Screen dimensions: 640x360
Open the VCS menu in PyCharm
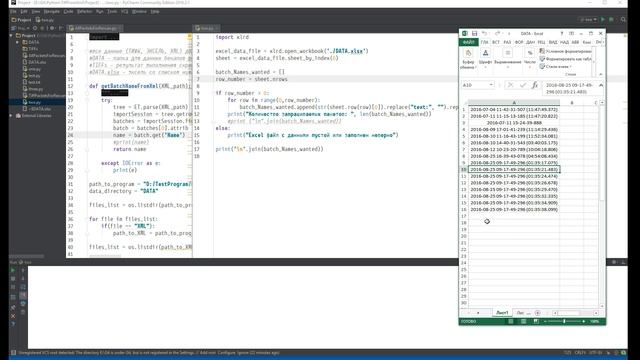click(124, 11)
